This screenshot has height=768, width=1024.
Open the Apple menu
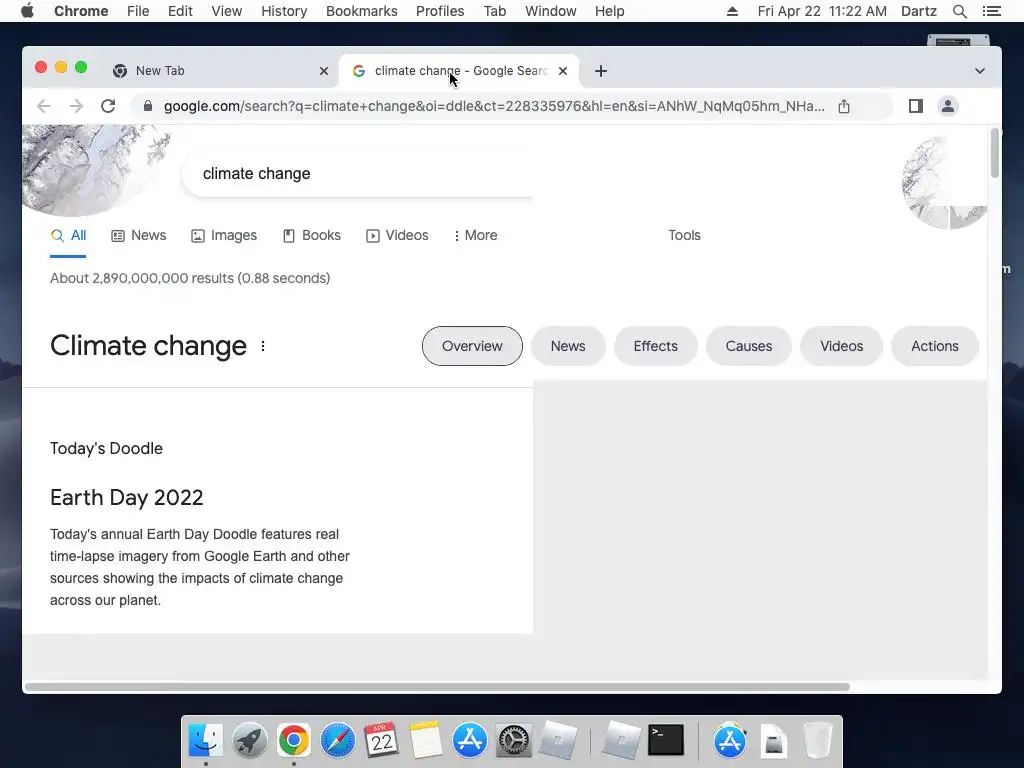click(x=27, y=11)
